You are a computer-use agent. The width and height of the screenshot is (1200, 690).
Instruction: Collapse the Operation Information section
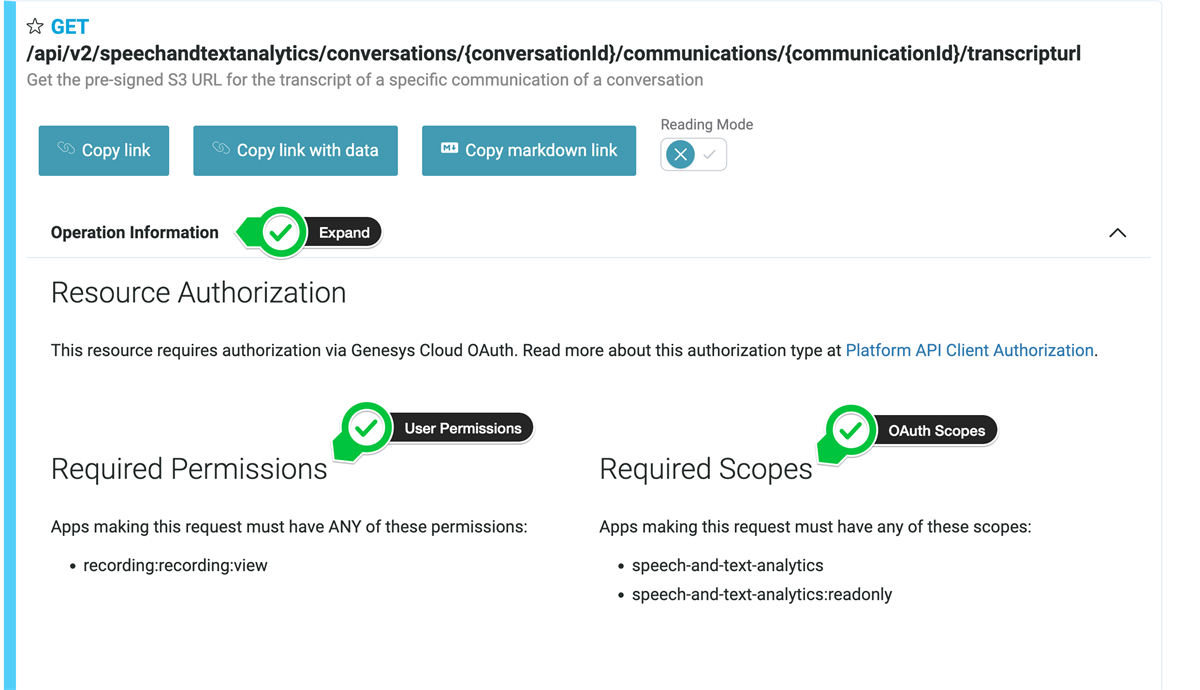[1117, 232]
